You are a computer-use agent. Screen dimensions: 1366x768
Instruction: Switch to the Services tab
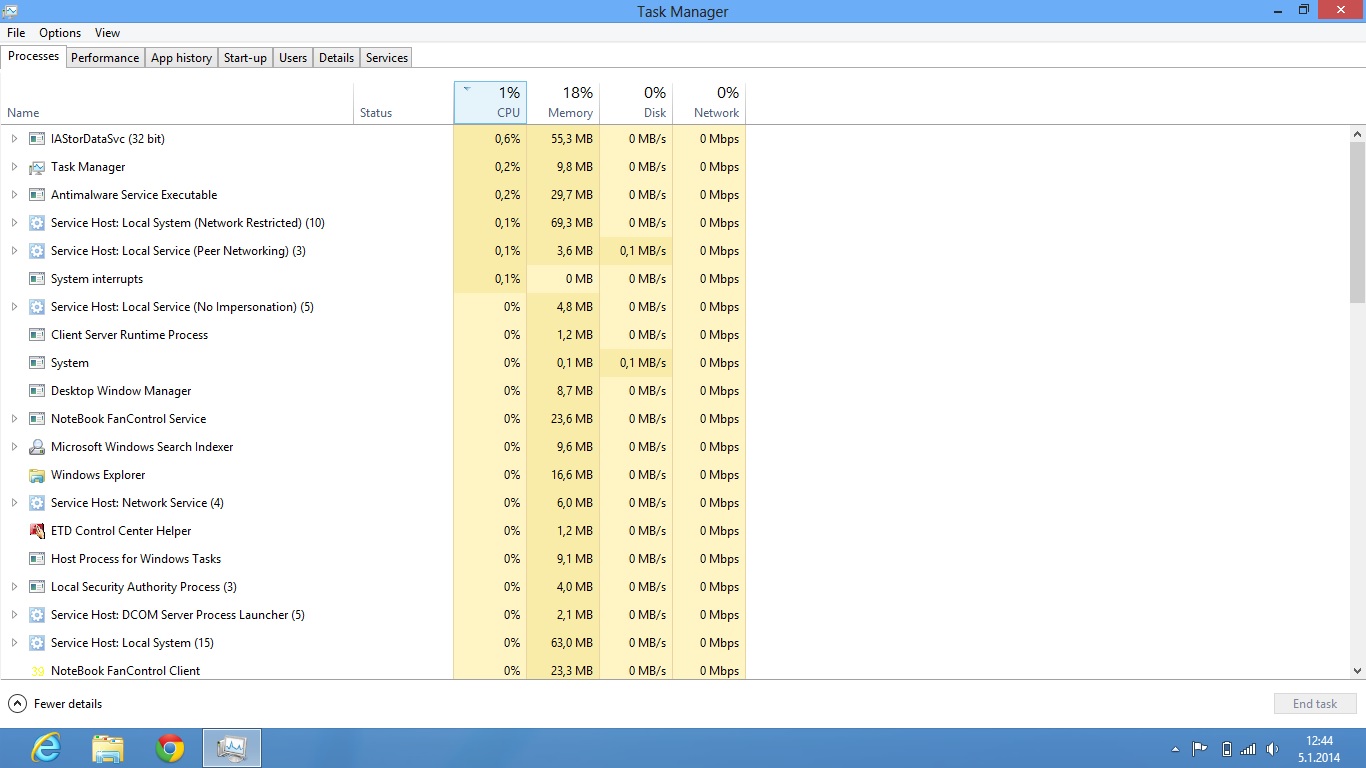(387, 58)
